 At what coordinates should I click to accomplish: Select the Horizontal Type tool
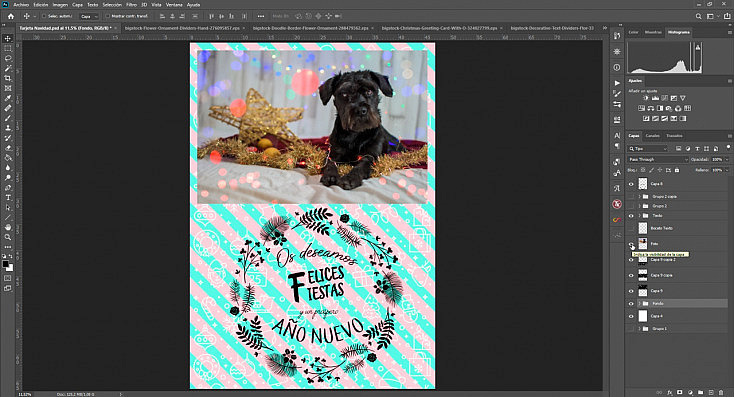click(x=7, y=198)
